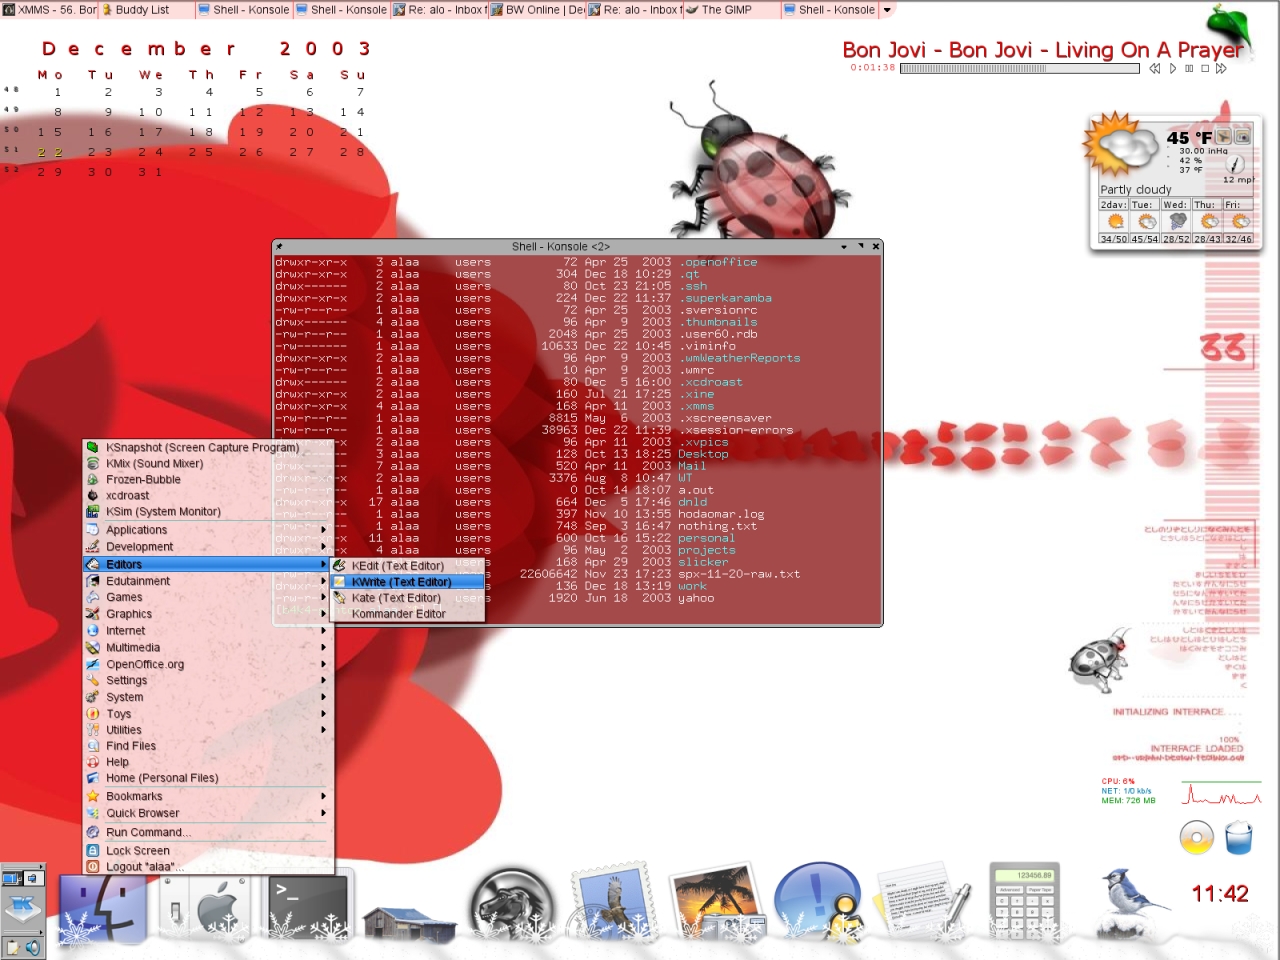Open the blue trash can icon
This screenshot has width=1280, height=960.
tap(1239, 838)
